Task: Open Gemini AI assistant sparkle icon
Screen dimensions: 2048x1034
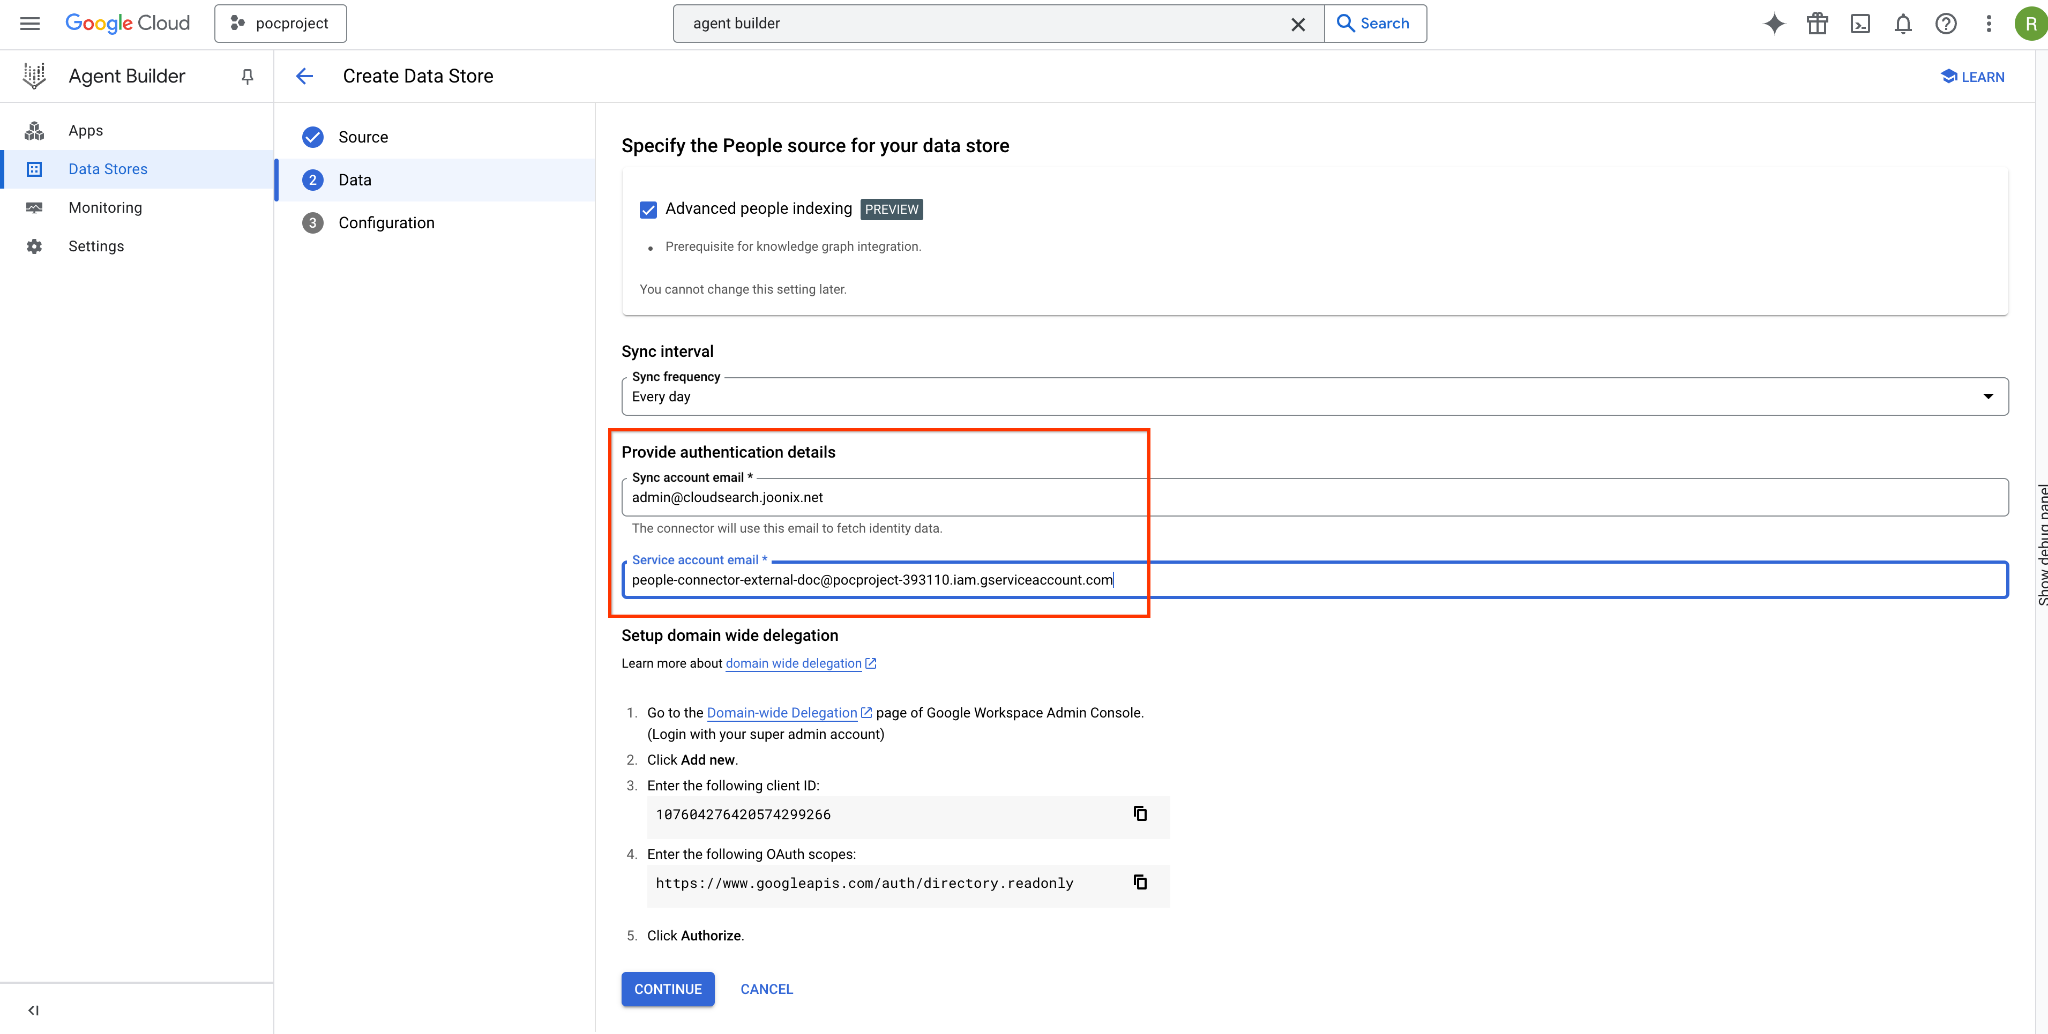Action: pos(1774,24)
